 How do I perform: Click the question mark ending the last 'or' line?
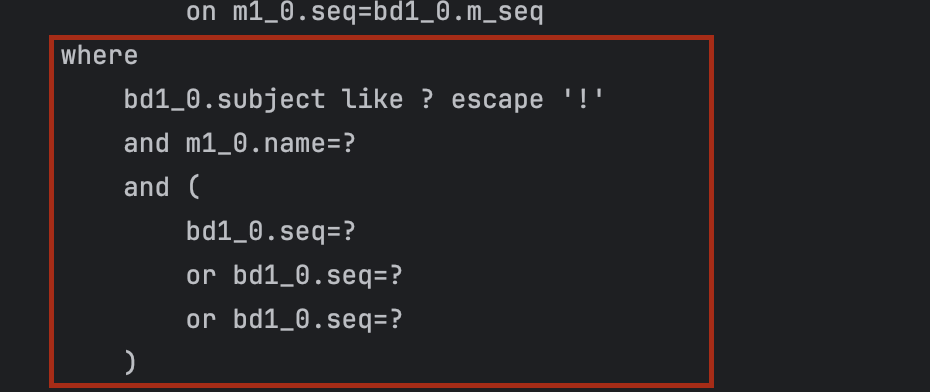(396, 320)
